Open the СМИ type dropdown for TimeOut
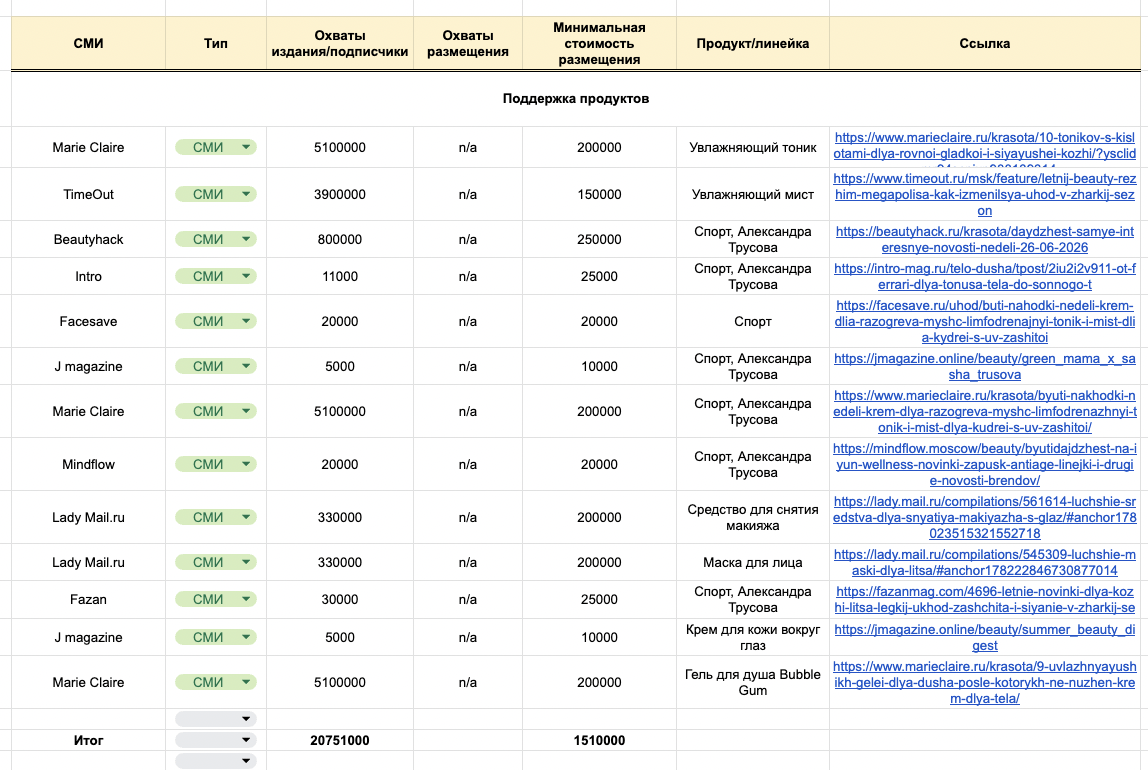1148x770 pixels. click(x=215, y=194)
